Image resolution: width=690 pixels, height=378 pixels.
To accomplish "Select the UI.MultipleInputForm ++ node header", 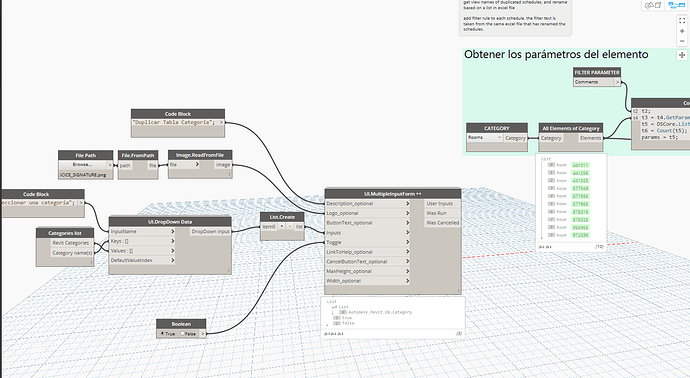I will coord(393,194).
